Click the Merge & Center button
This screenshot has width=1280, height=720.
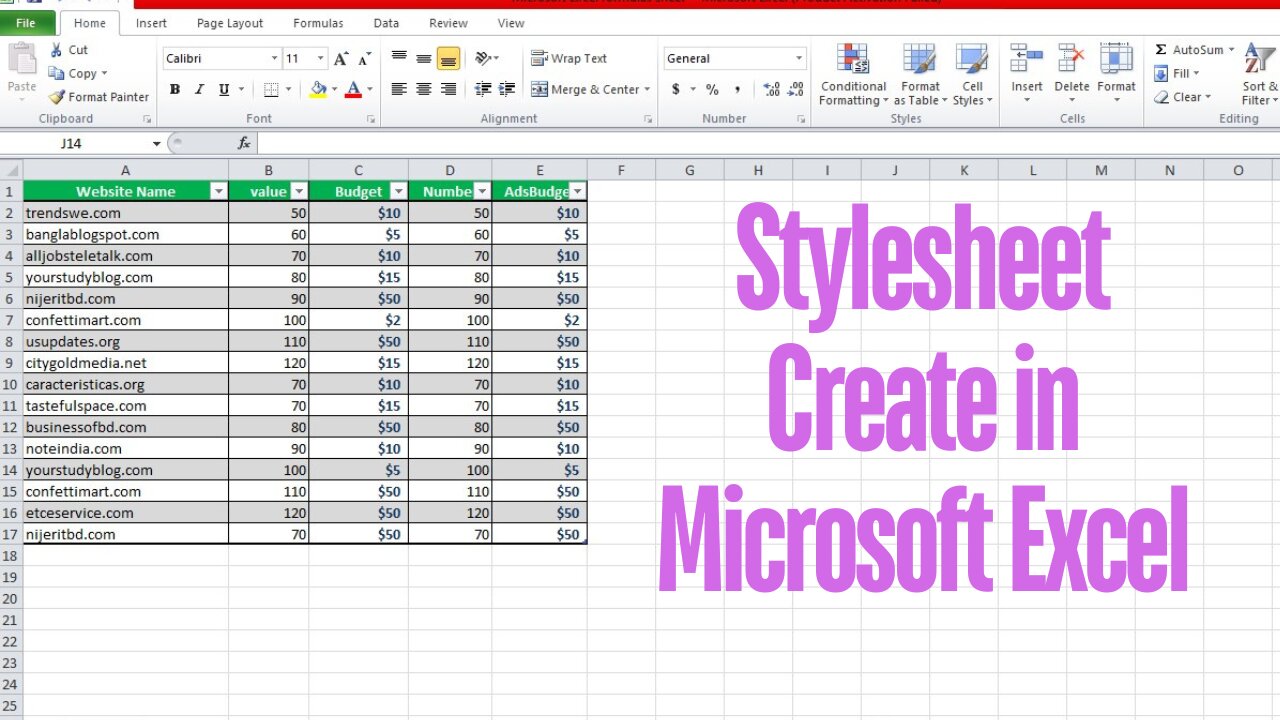point(585,90)
